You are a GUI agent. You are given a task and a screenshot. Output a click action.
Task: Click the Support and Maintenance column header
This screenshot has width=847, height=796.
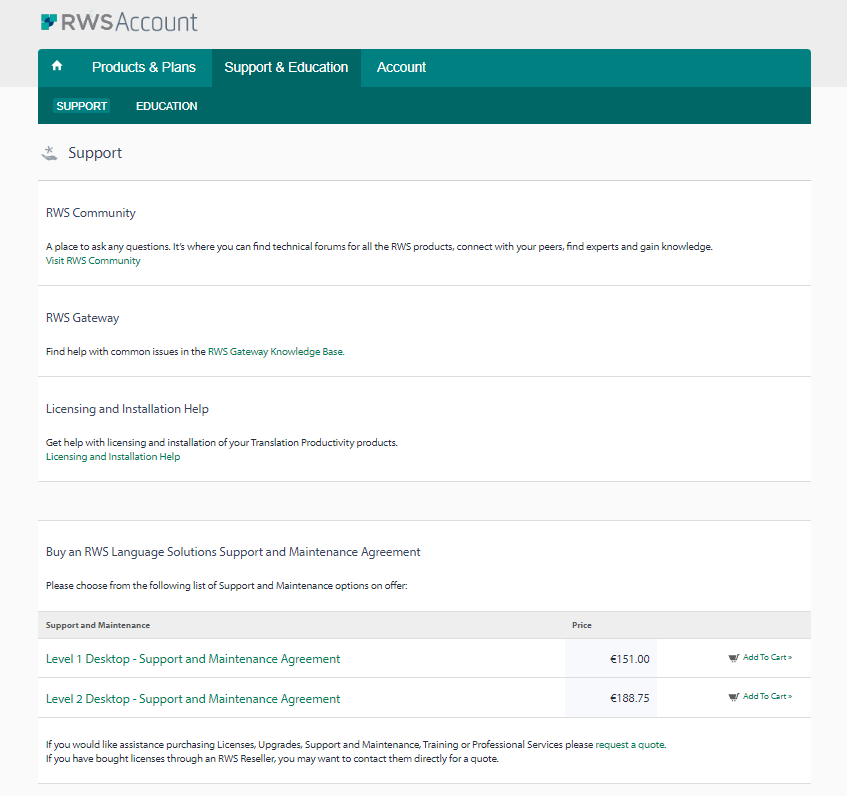(98, 625)
